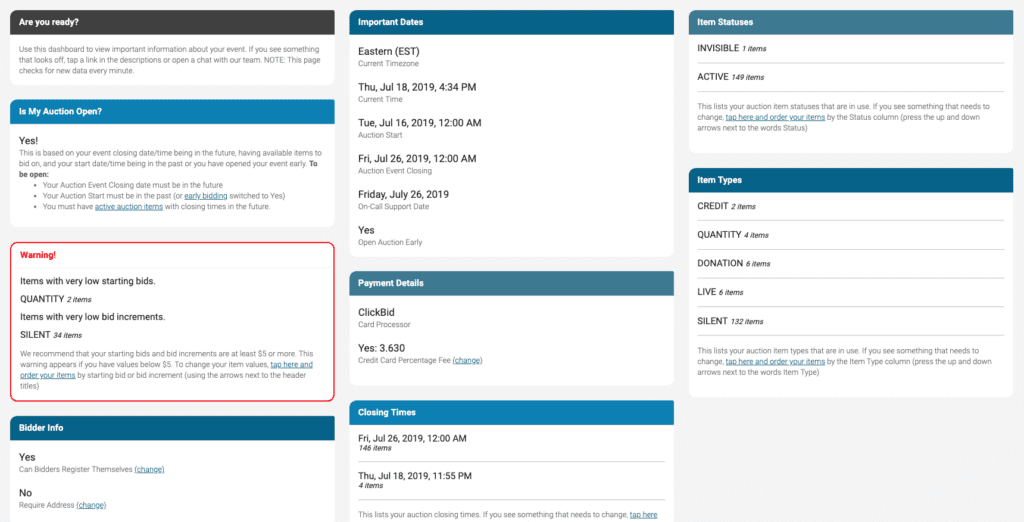Select the ACTIVE 149 items status row

[730, 77]
